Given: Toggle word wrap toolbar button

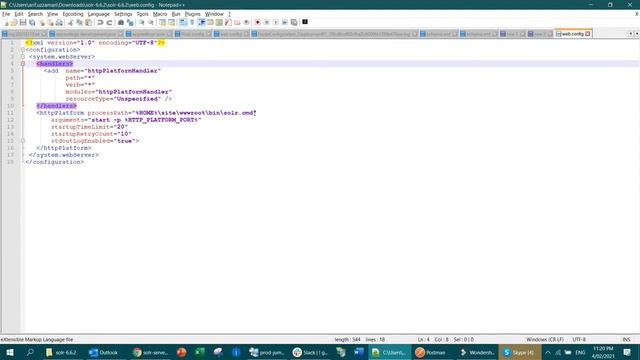Looking at the screenshot, I should pyautogui.click(x=183, y=22).
